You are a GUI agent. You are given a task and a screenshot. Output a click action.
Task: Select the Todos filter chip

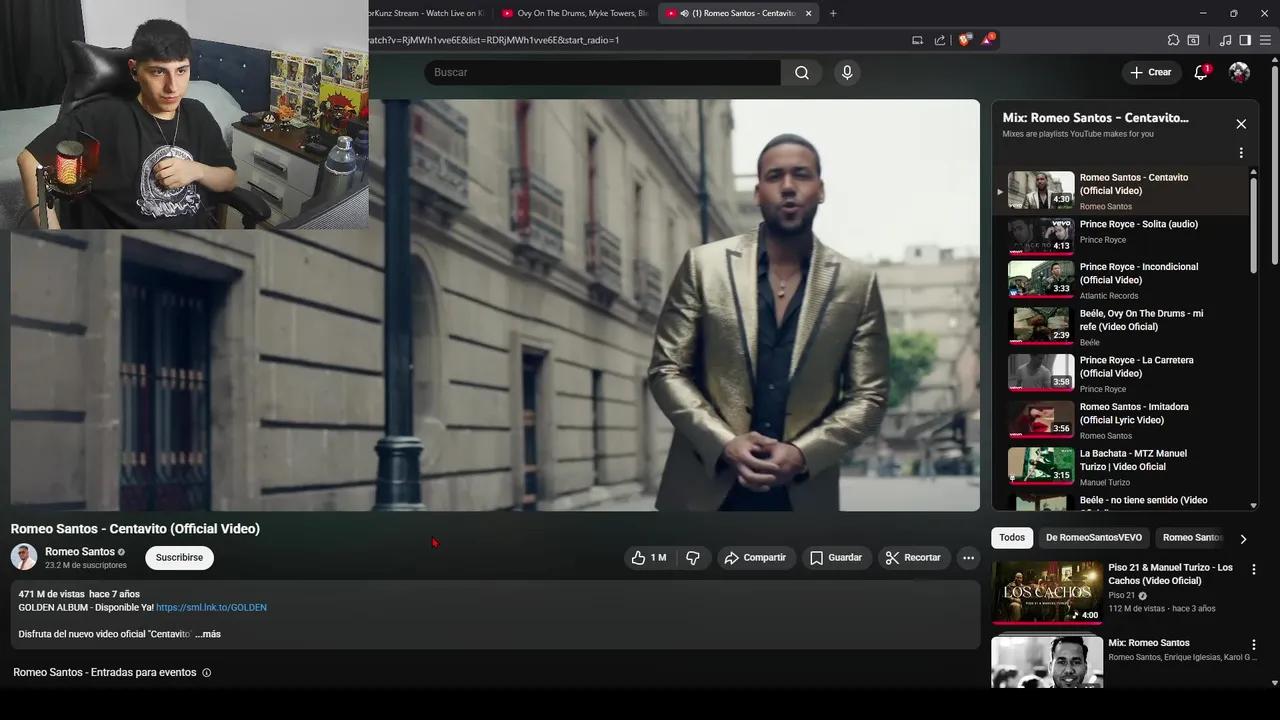point(1012,538)
